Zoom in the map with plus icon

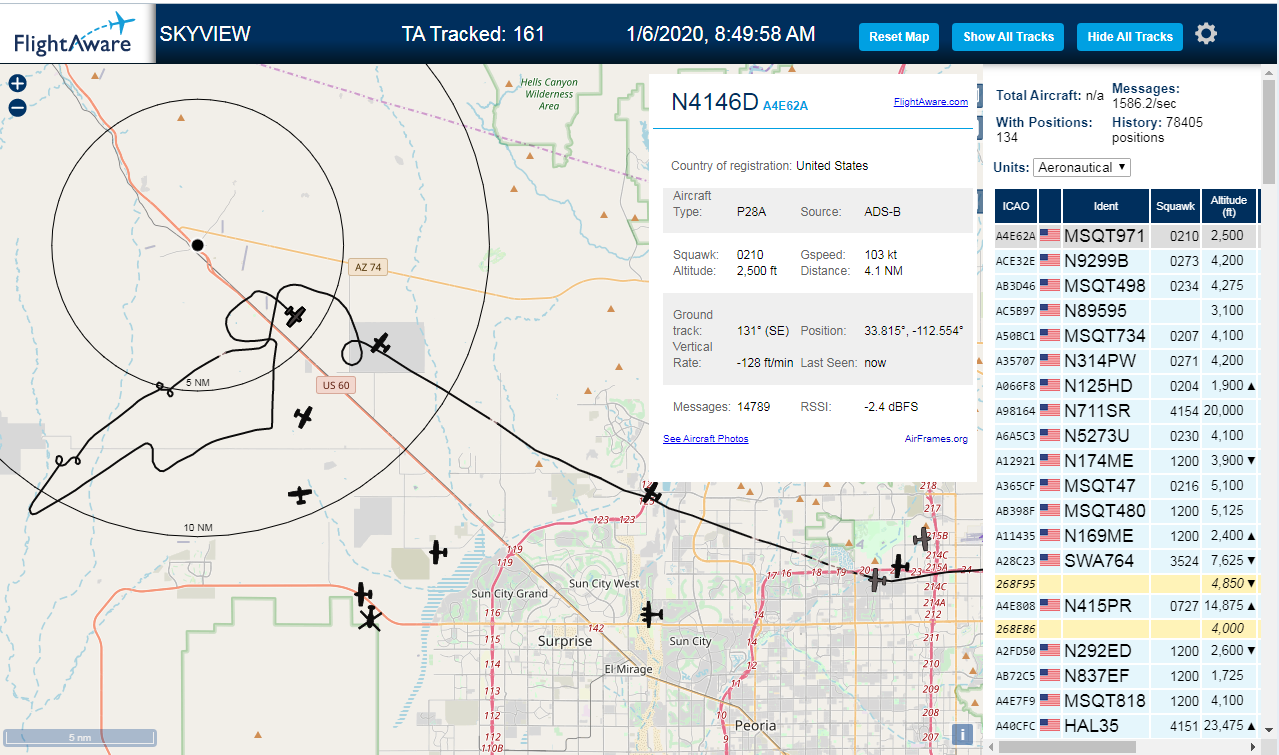(x=17, y=84)
